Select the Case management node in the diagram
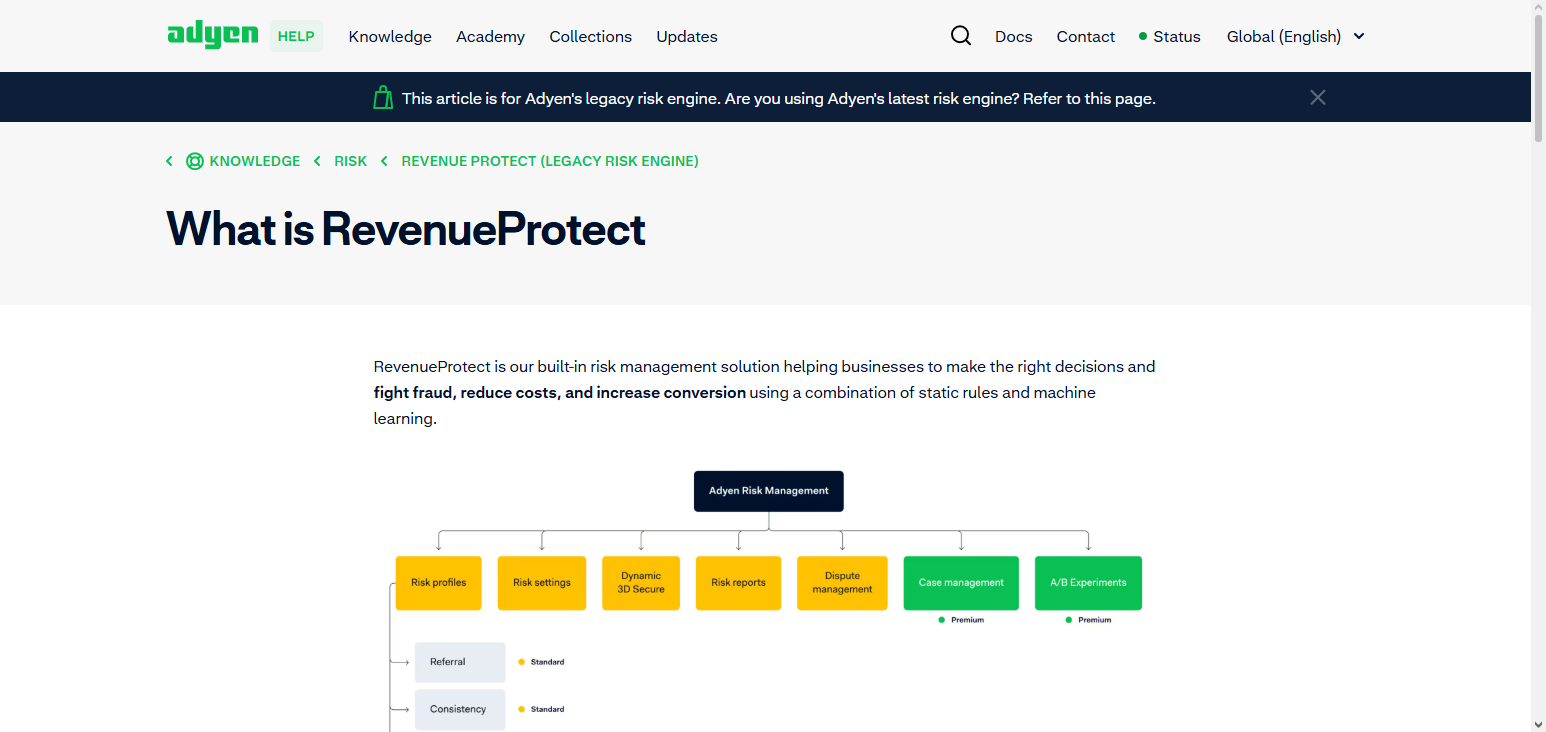 pyautogui.click(x=960, y=582)
